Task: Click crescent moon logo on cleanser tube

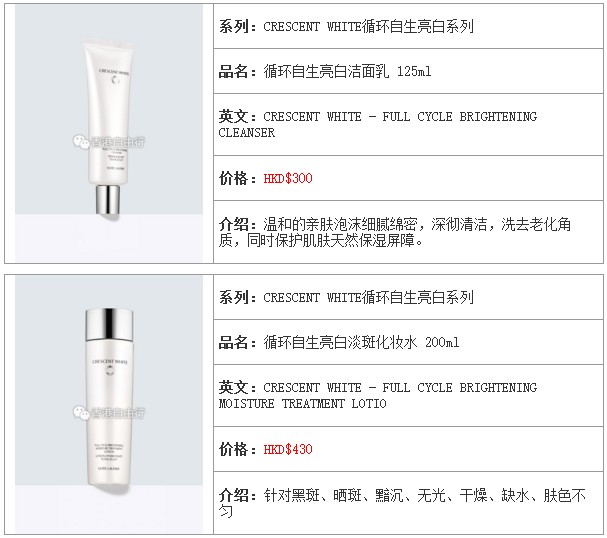Action: point(115,80)
